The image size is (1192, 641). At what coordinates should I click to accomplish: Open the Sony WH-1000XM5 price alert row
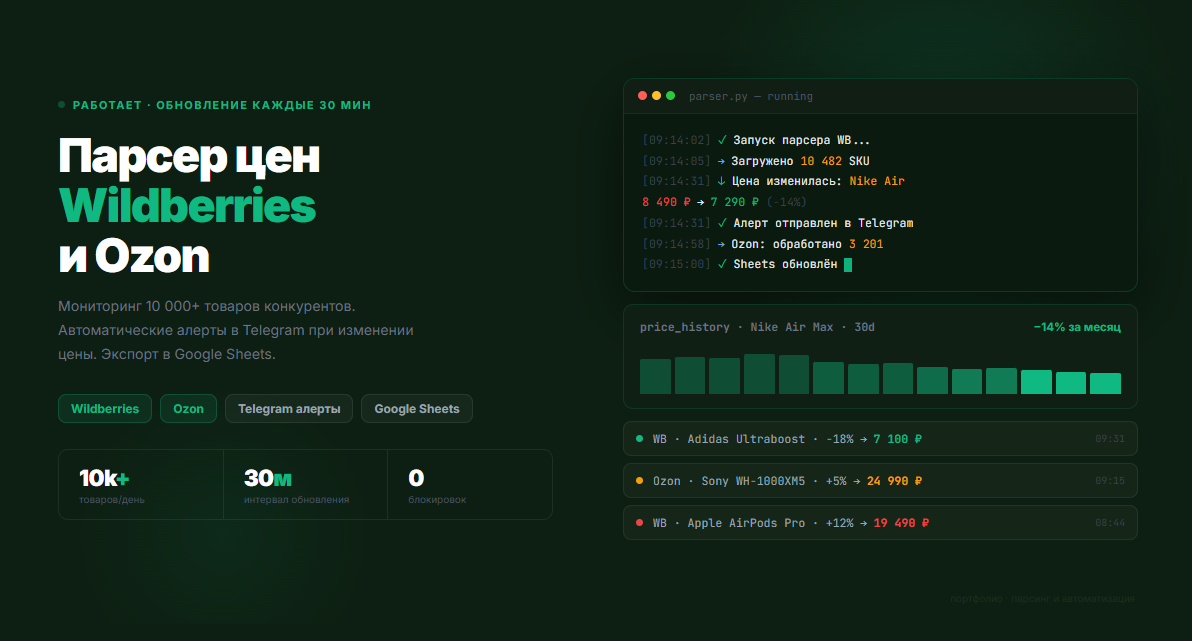coord(880,481)
